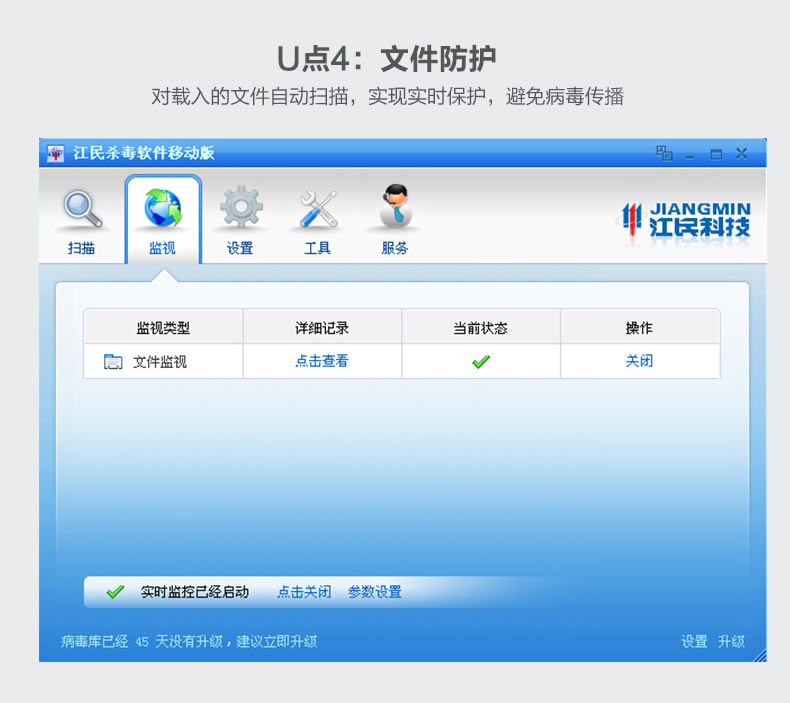Click the 实时监控已经启动 status text
The image size is (790, 703).
(195, 592)
